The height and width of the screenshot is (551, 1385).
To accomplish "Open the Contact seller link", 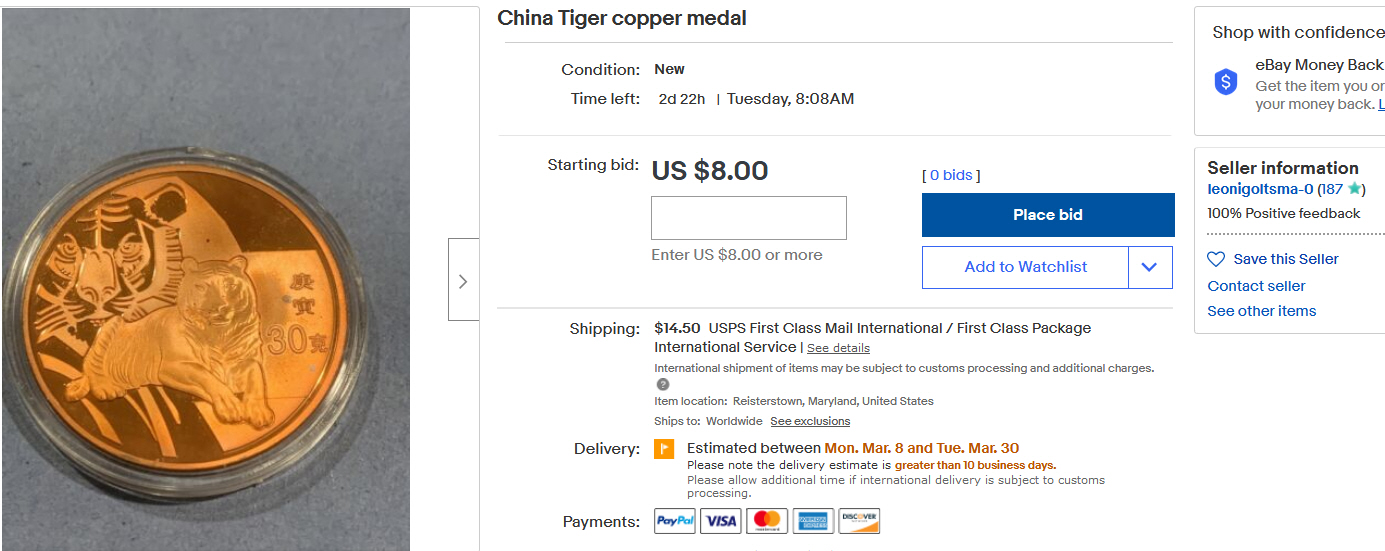I will (x=1256, y=286).
